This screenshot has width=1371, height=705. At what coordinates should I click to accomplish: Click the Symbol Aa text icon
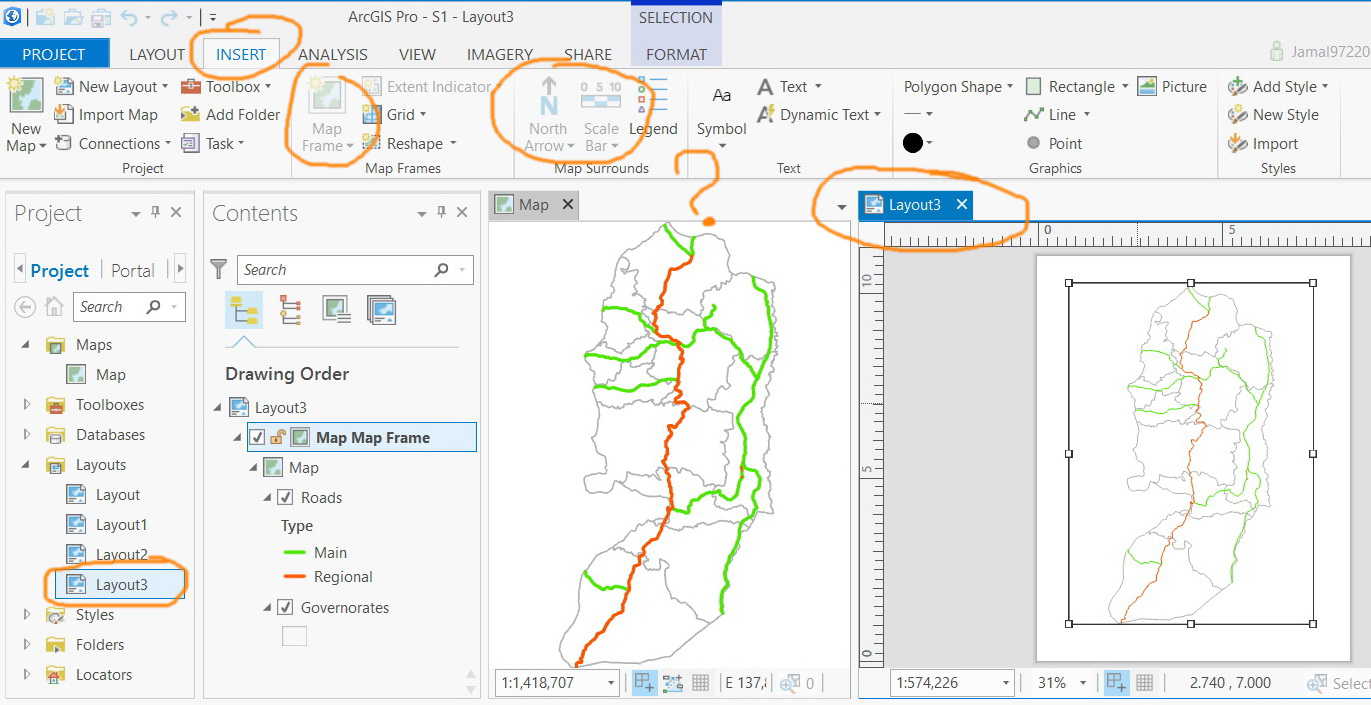click(722, 96)
